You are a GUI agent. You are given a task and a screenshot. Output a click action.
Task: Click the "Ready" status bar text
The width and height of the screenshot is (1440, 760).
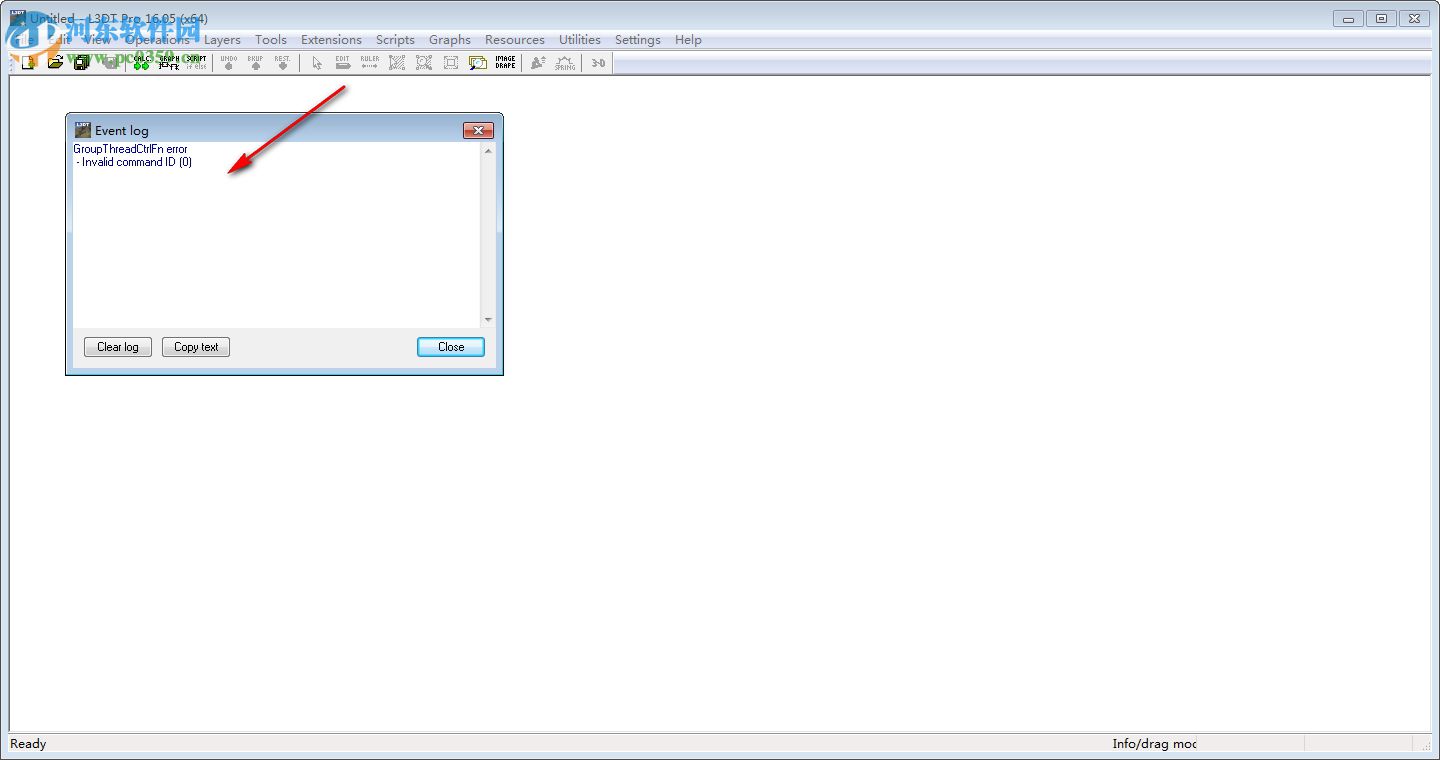(x=28, y=744)
